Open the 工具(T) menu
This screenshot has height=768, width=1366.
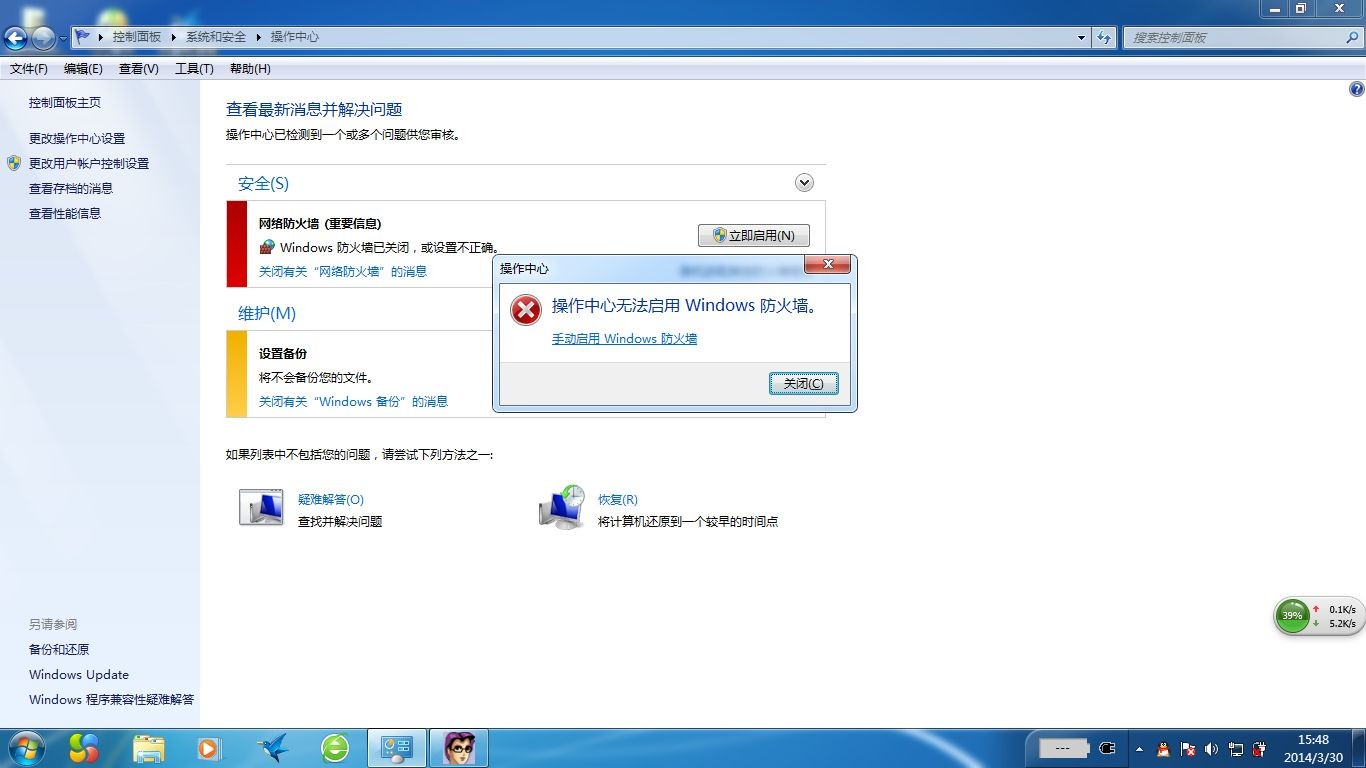[x=194, y=69]
